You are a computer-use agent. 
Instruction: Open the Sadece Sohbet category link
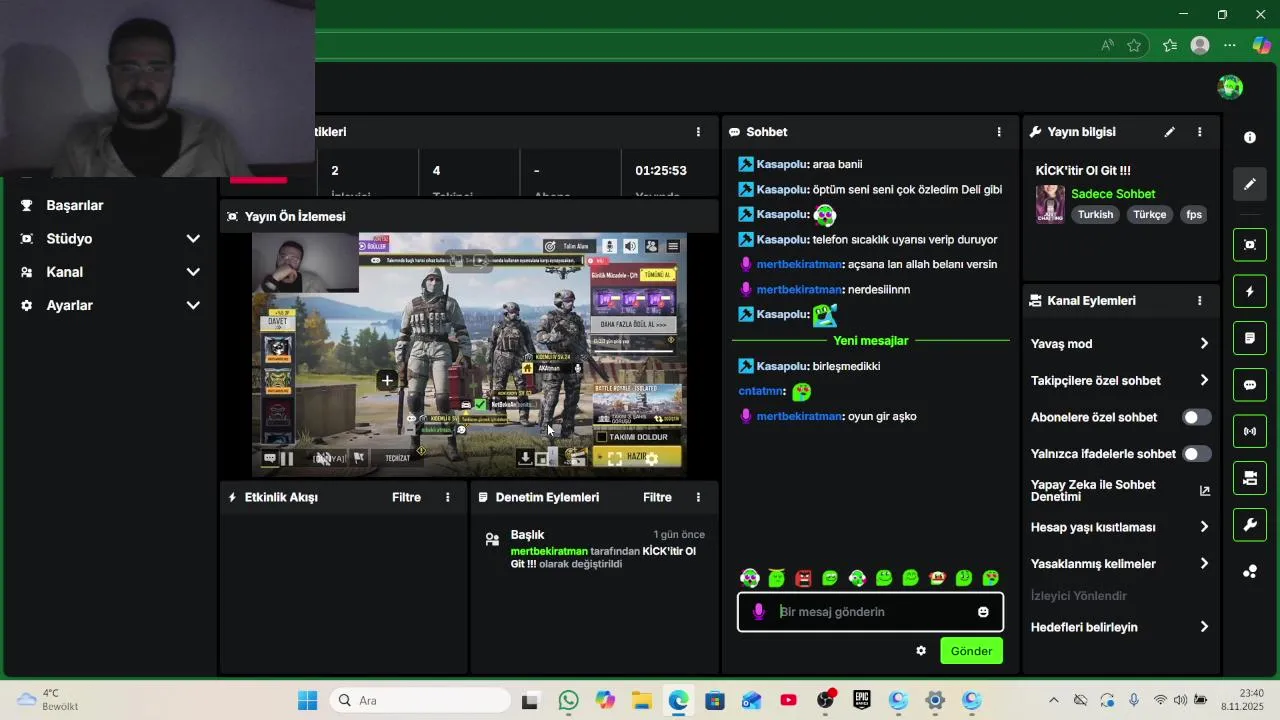tap(1113, 194)
